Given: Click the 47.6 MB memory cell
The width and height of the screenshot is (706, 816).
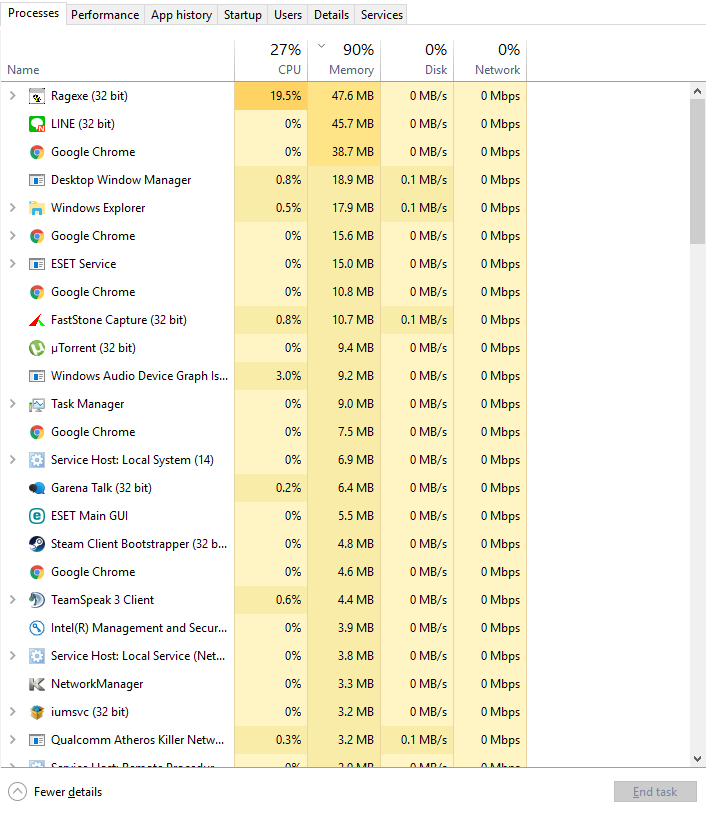Looking at the screenshot, I should click(344, 96).
